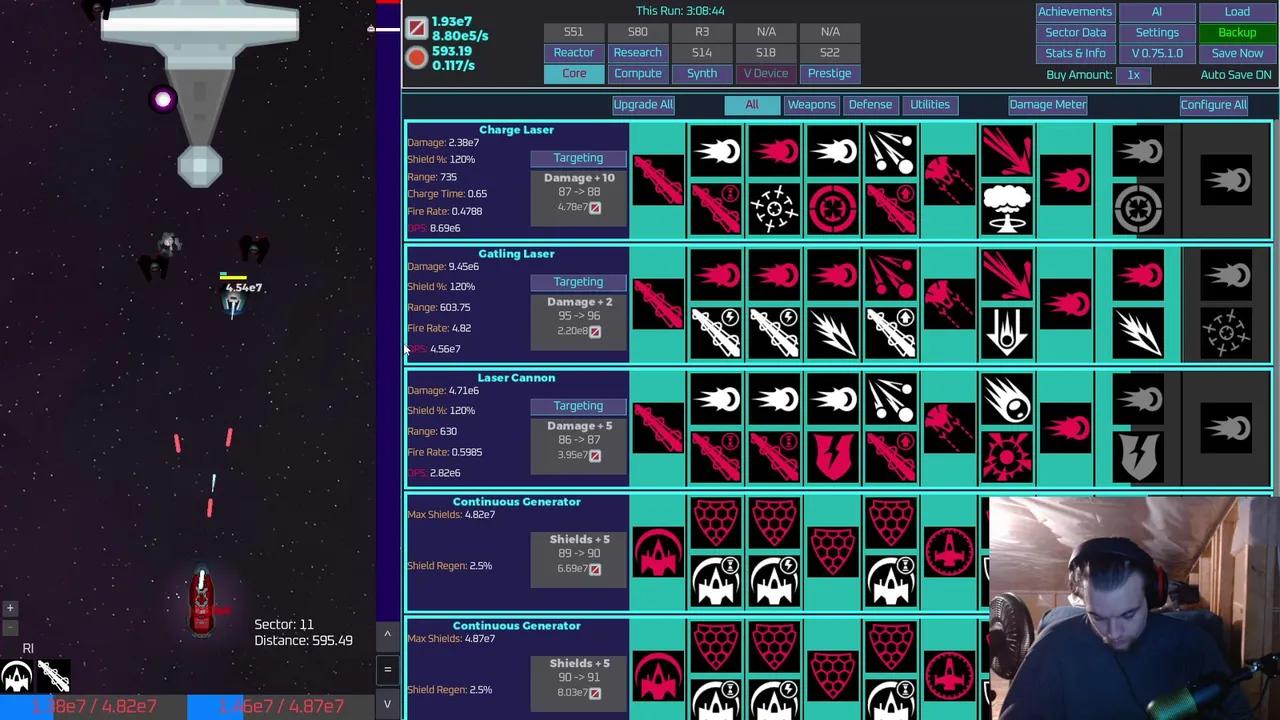This screenshot has width=1280, height=720.
Task: Open the Research screen
Action: (x=638, y=52)
